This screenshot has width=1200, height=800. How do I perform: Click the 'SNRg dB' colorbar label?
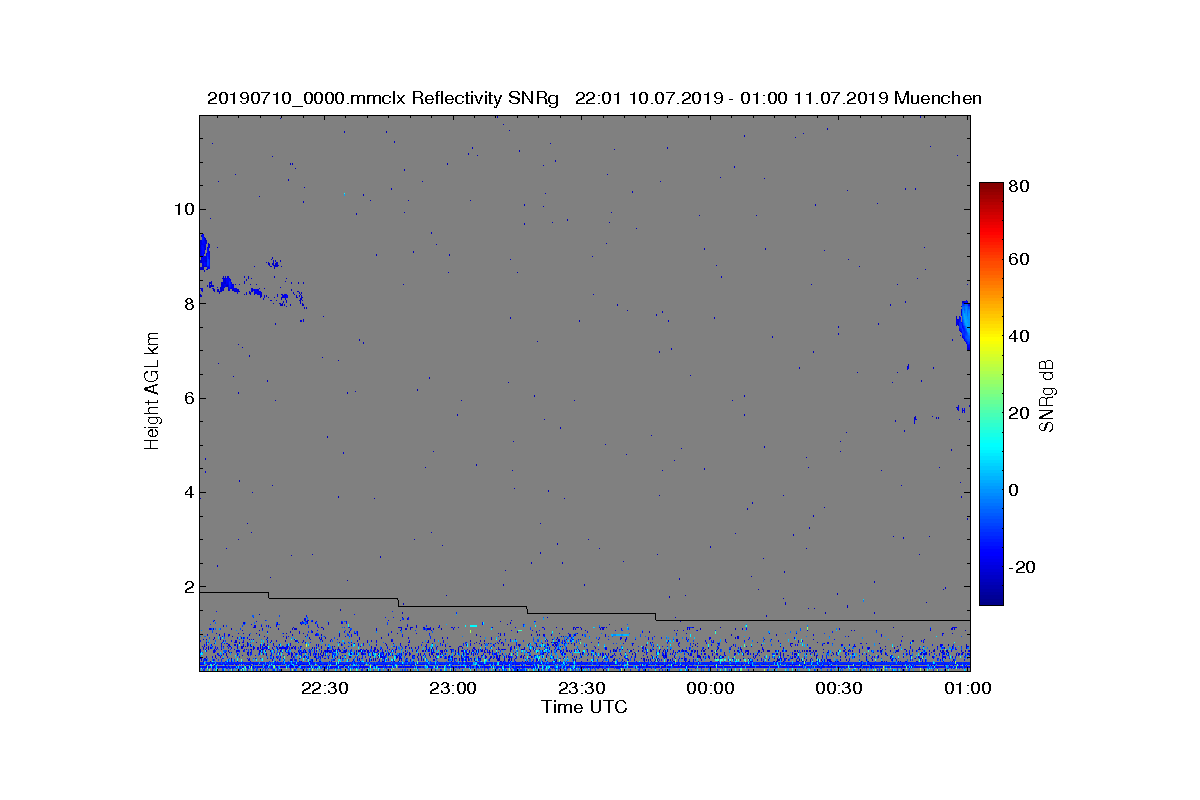coord(1047,395)
